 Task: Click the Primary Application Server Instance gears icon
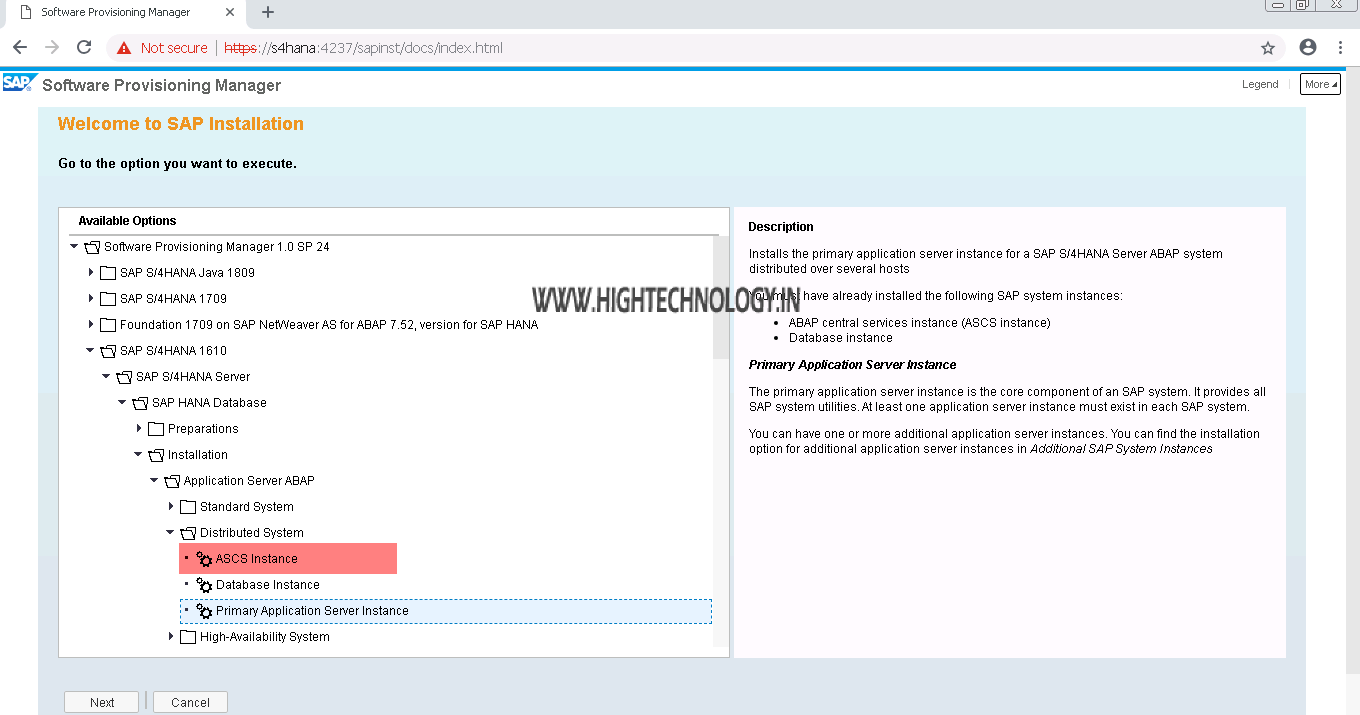pos(205,611)
